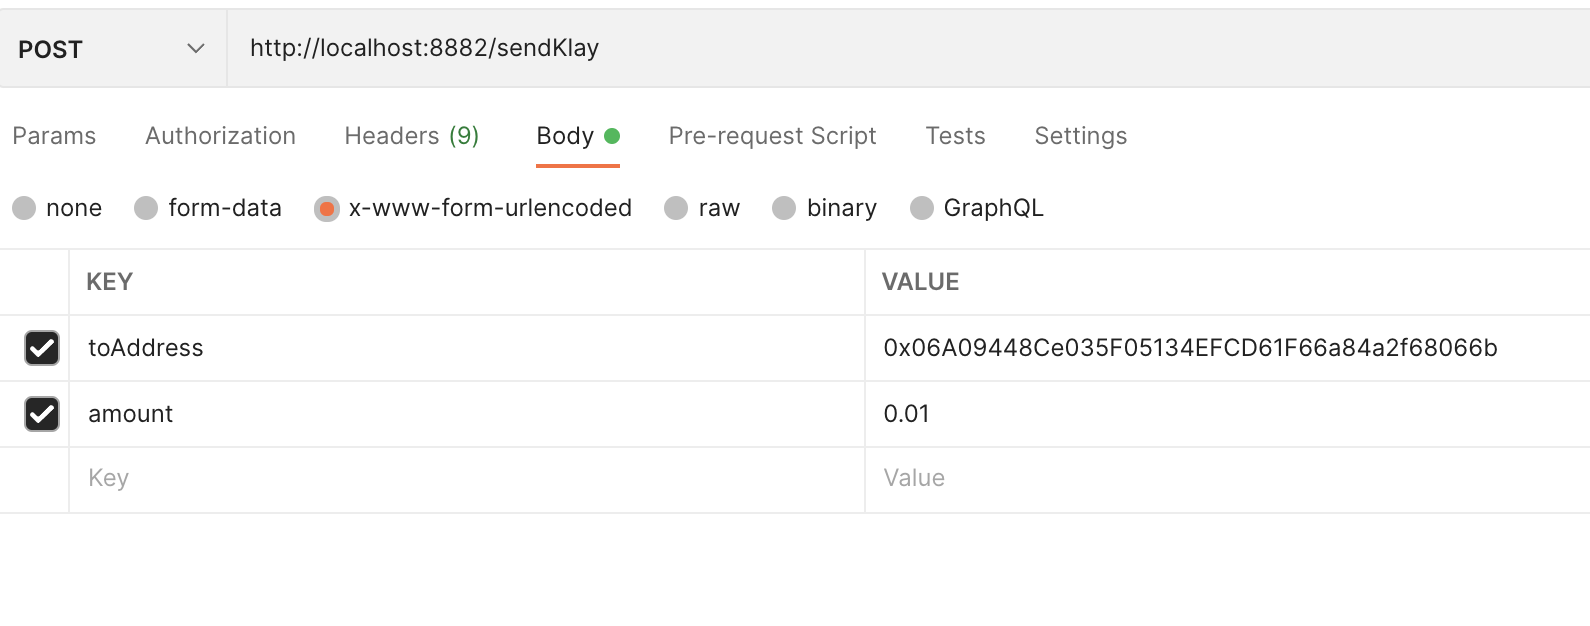This screenshot has width=1590, height=626.
Task: Select the GraphQL body type
Action: coord(922,208)
